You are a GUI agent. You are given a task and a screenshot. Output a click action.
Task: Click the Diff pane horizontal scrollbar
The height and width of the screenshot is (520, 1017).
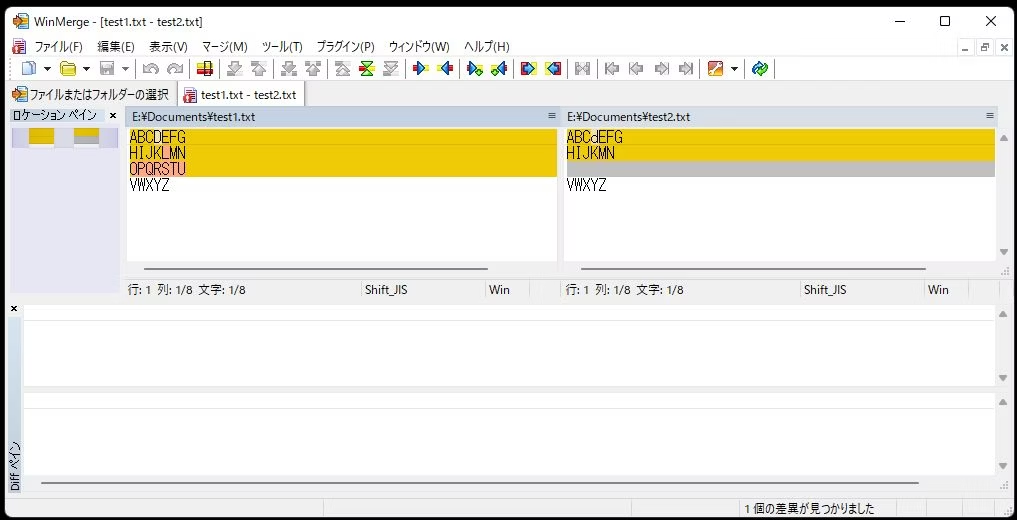coord(480,482)
